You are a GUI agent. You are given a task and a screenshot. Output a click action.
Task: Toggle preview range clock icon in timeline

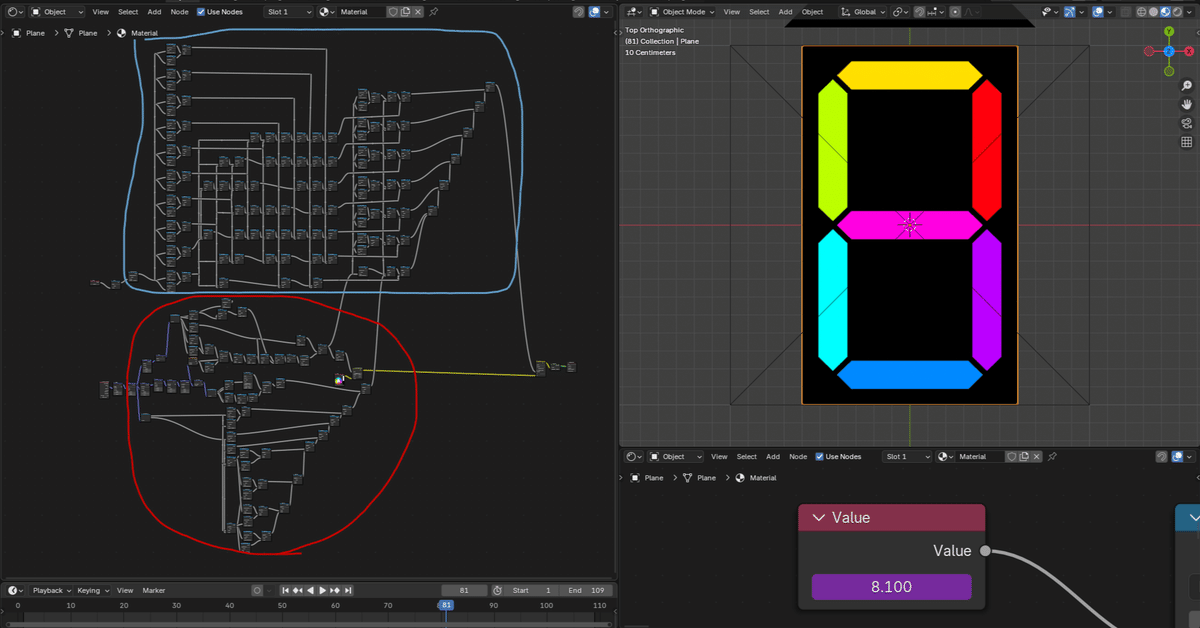(x=497, y=591)
